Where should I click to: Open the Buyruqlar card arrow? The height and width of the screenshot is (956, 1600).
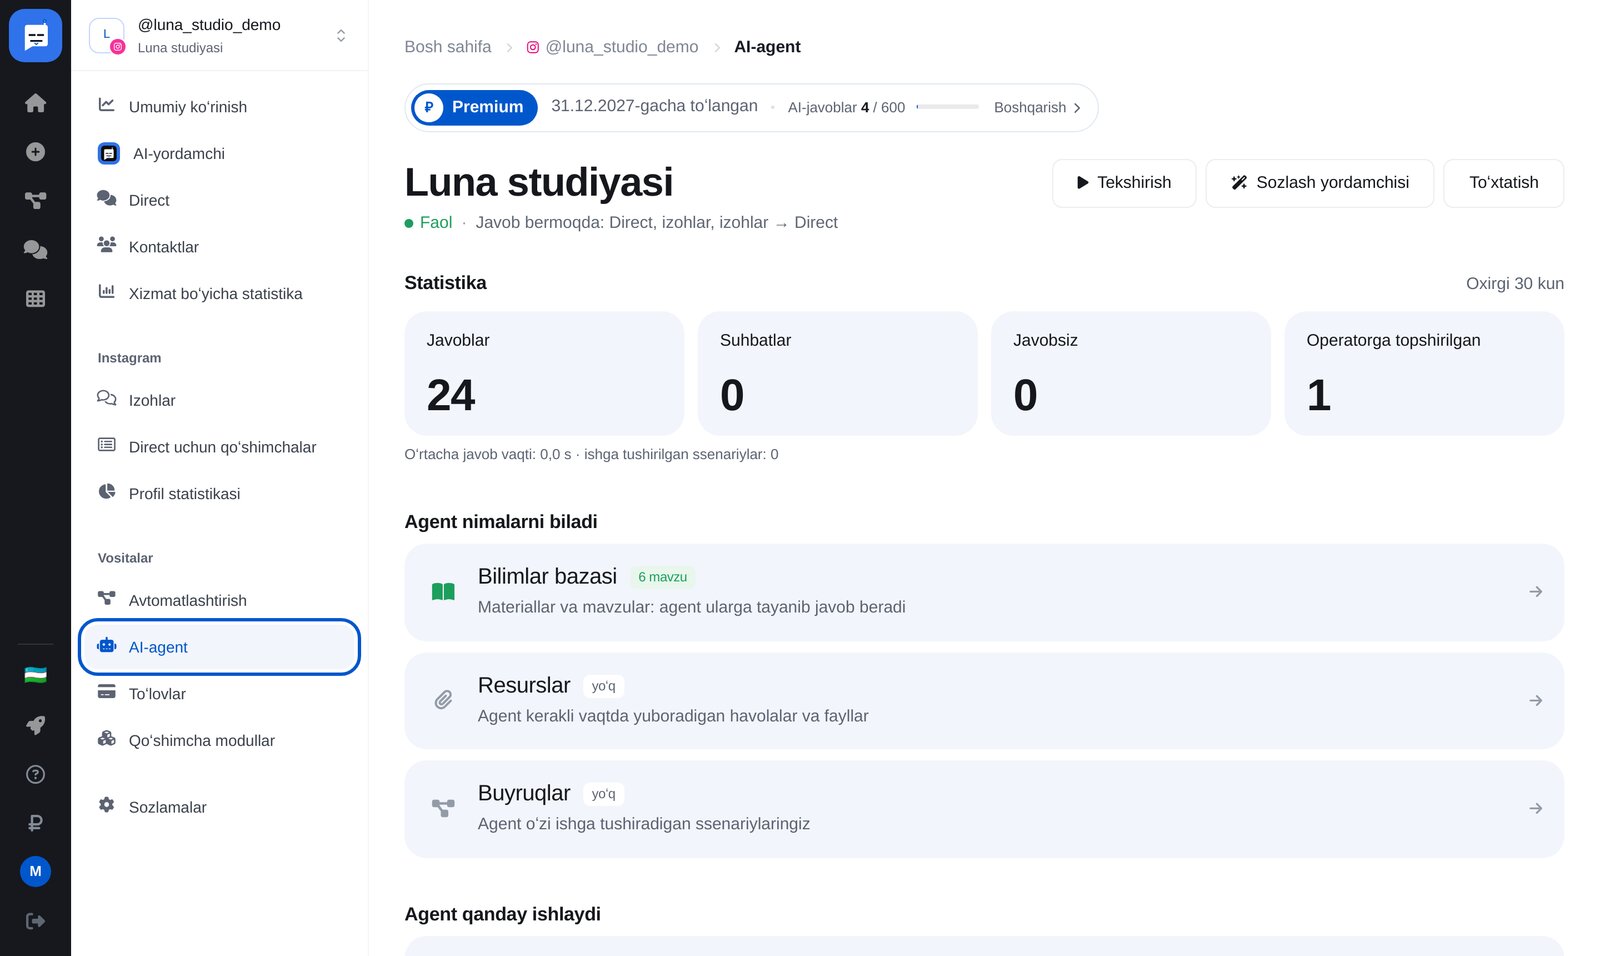click(x=1535, y=808)
